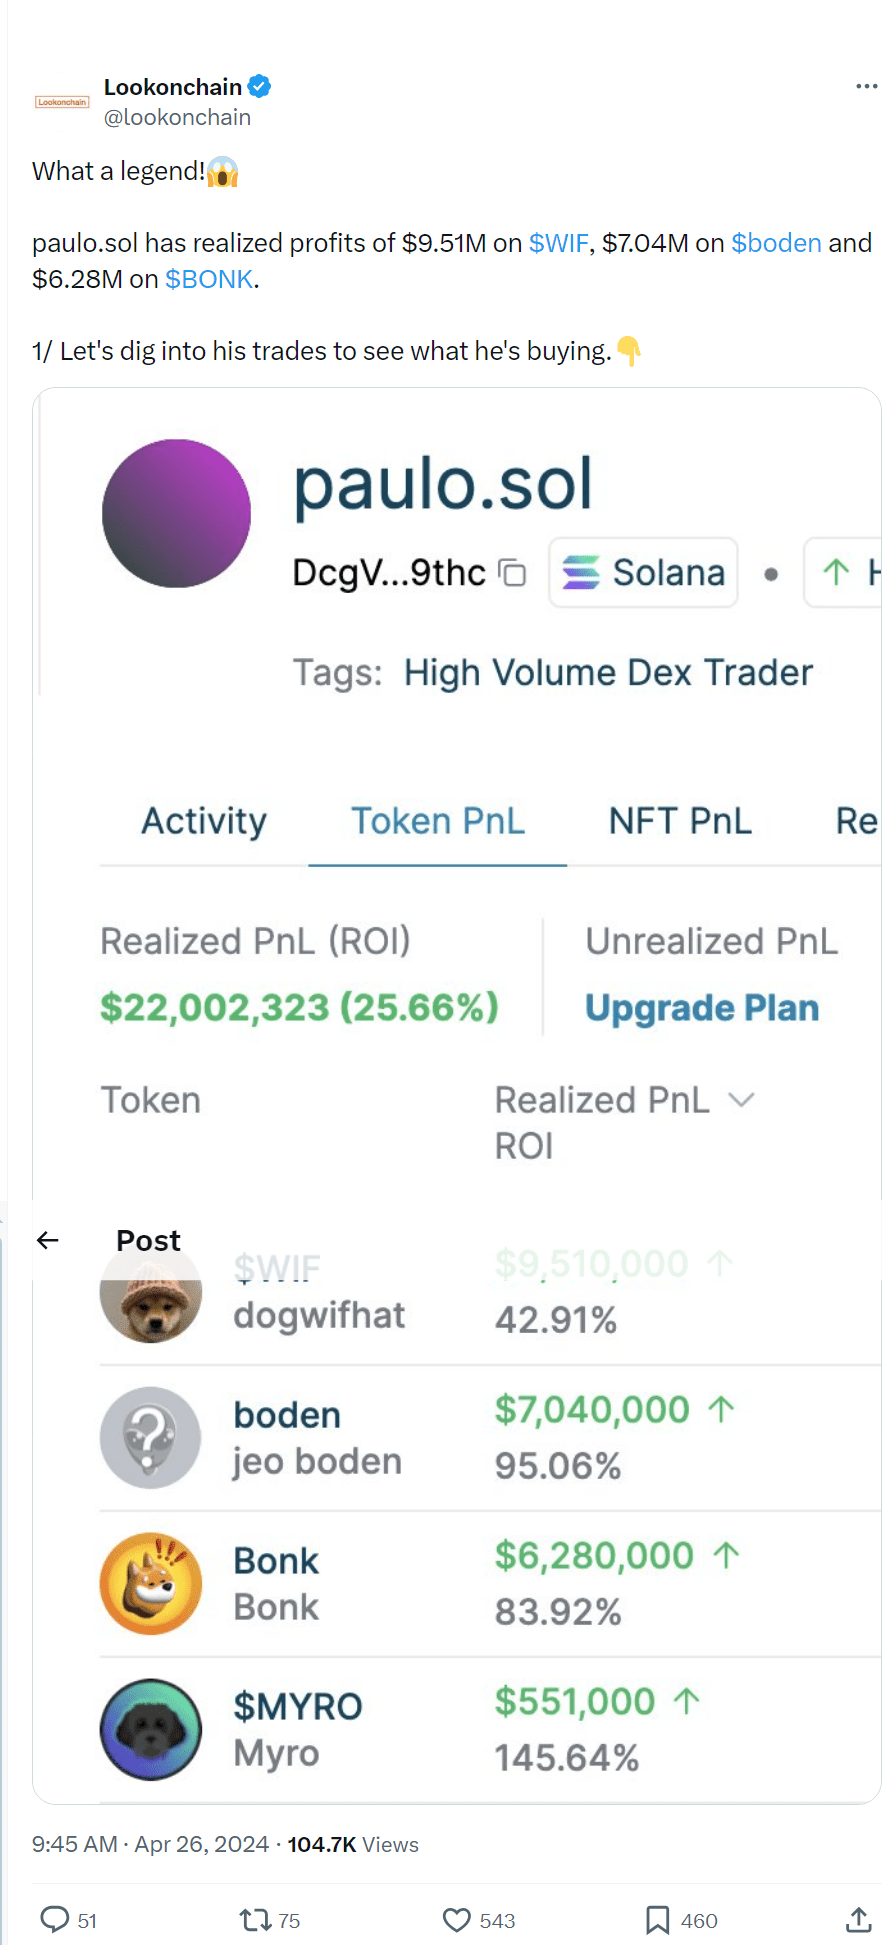Click the reply comment icon
The width and height of the screenshot is (890, 1945).
(x=54, y=1919)
